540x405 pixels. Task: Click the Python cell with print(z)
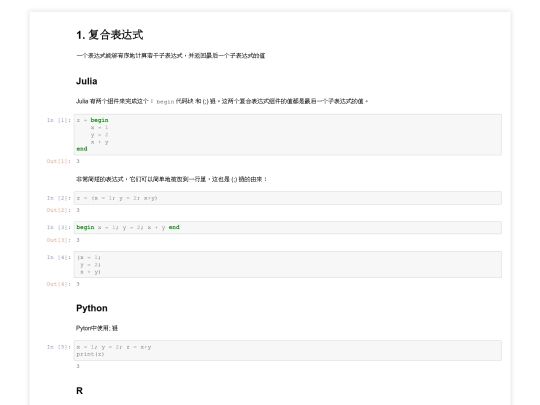(288, 351)
